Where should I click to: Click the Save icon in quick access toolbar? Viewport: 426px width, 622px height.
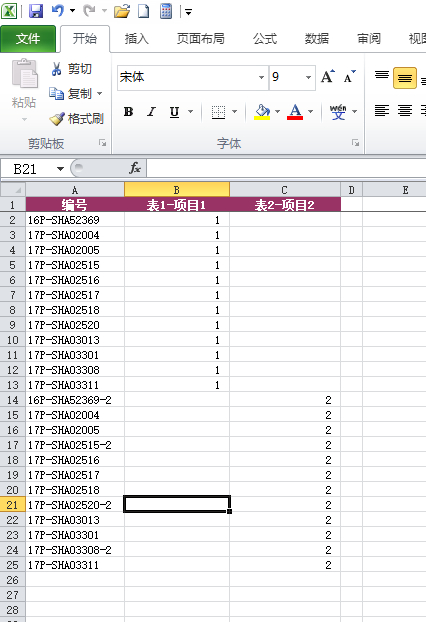pyautogui.click(x=36, y=11)
